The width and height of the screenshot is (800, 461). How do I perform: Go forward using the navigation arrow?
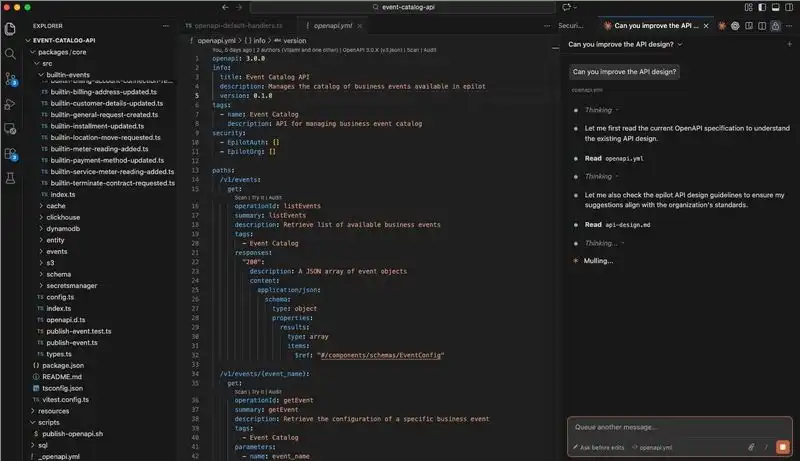[x=239, y=7]
